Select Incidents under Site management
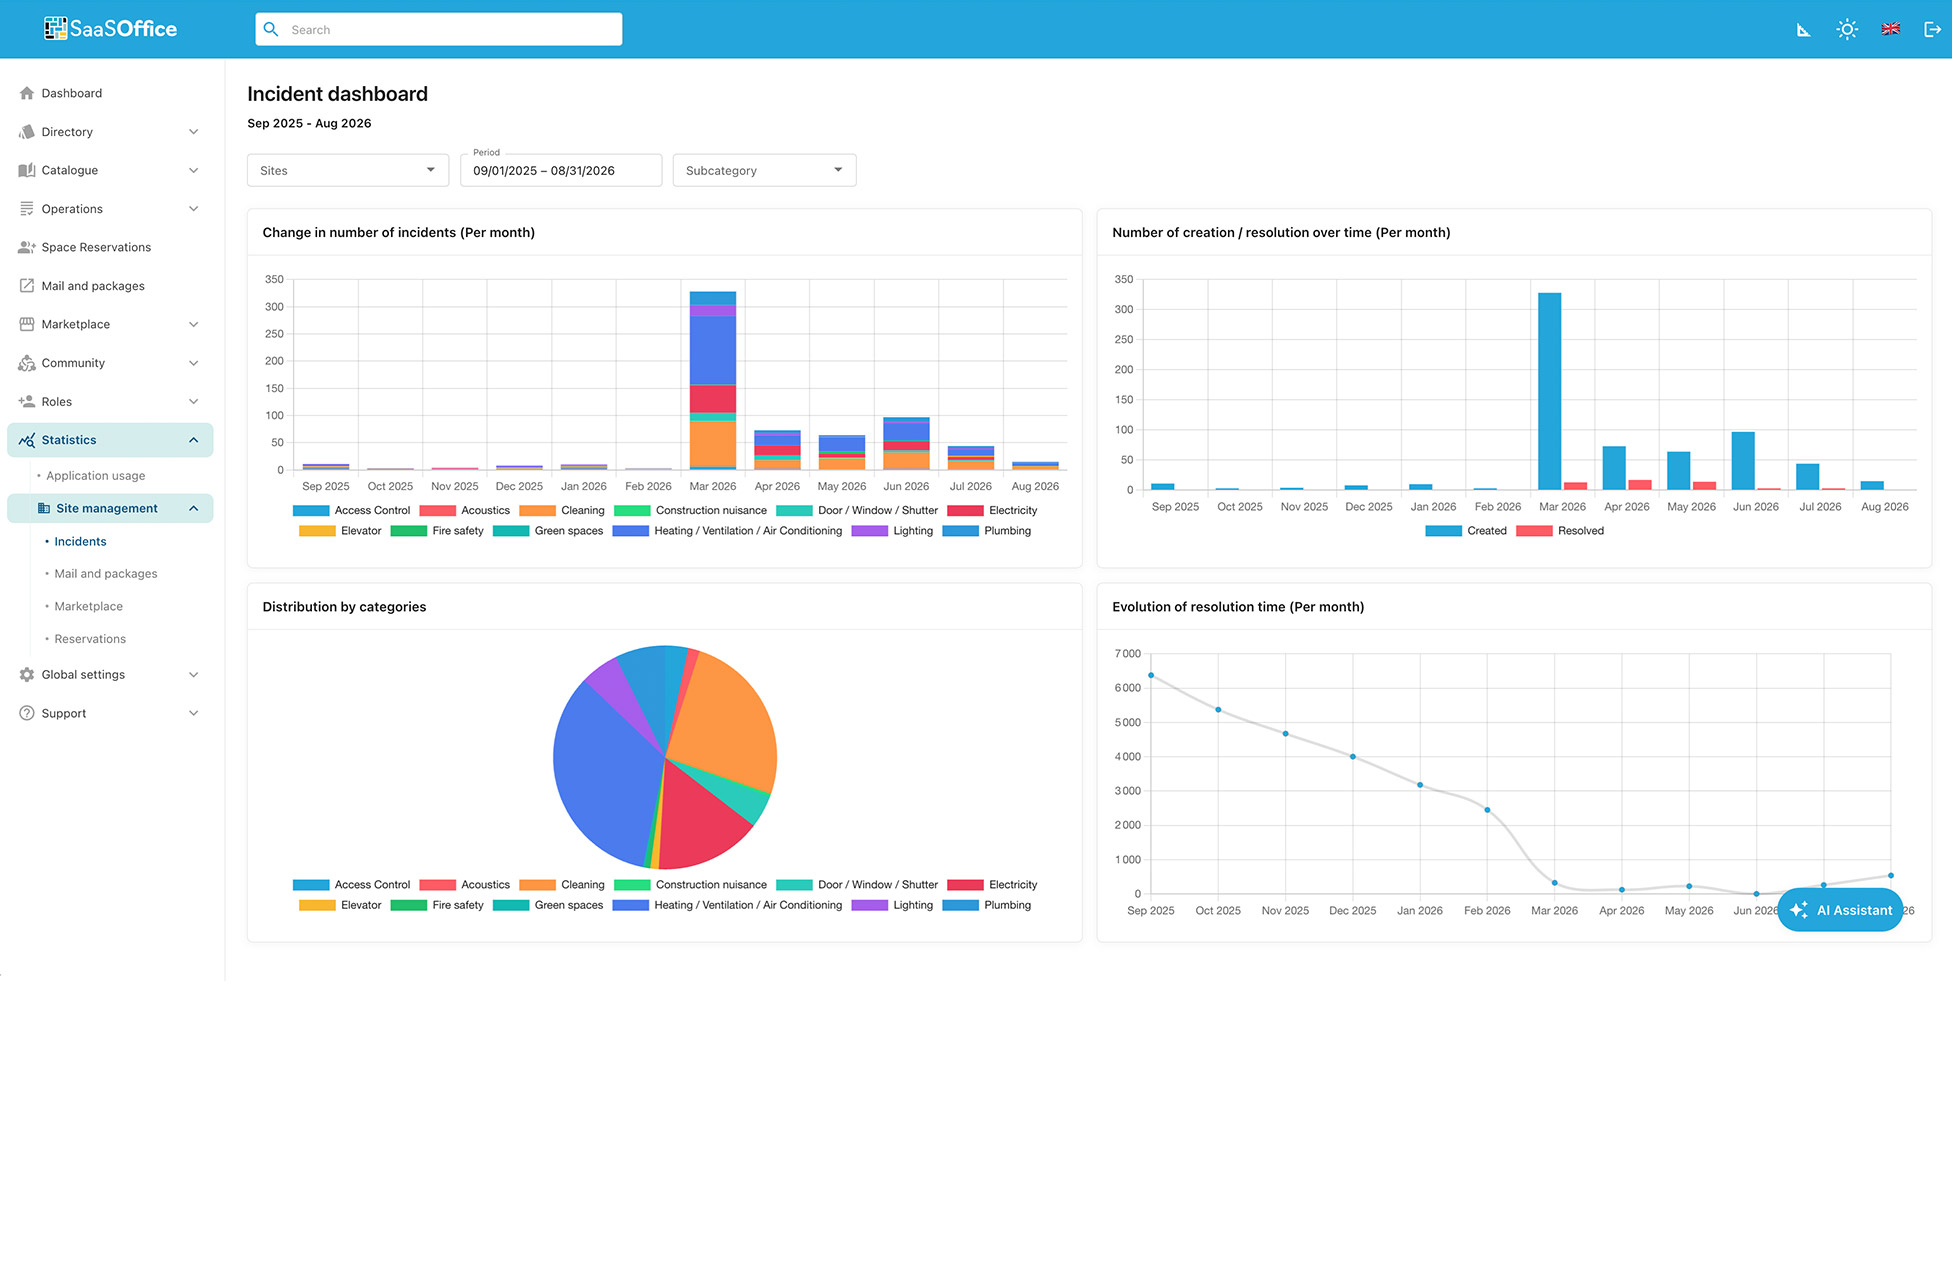 click(80, 541)
